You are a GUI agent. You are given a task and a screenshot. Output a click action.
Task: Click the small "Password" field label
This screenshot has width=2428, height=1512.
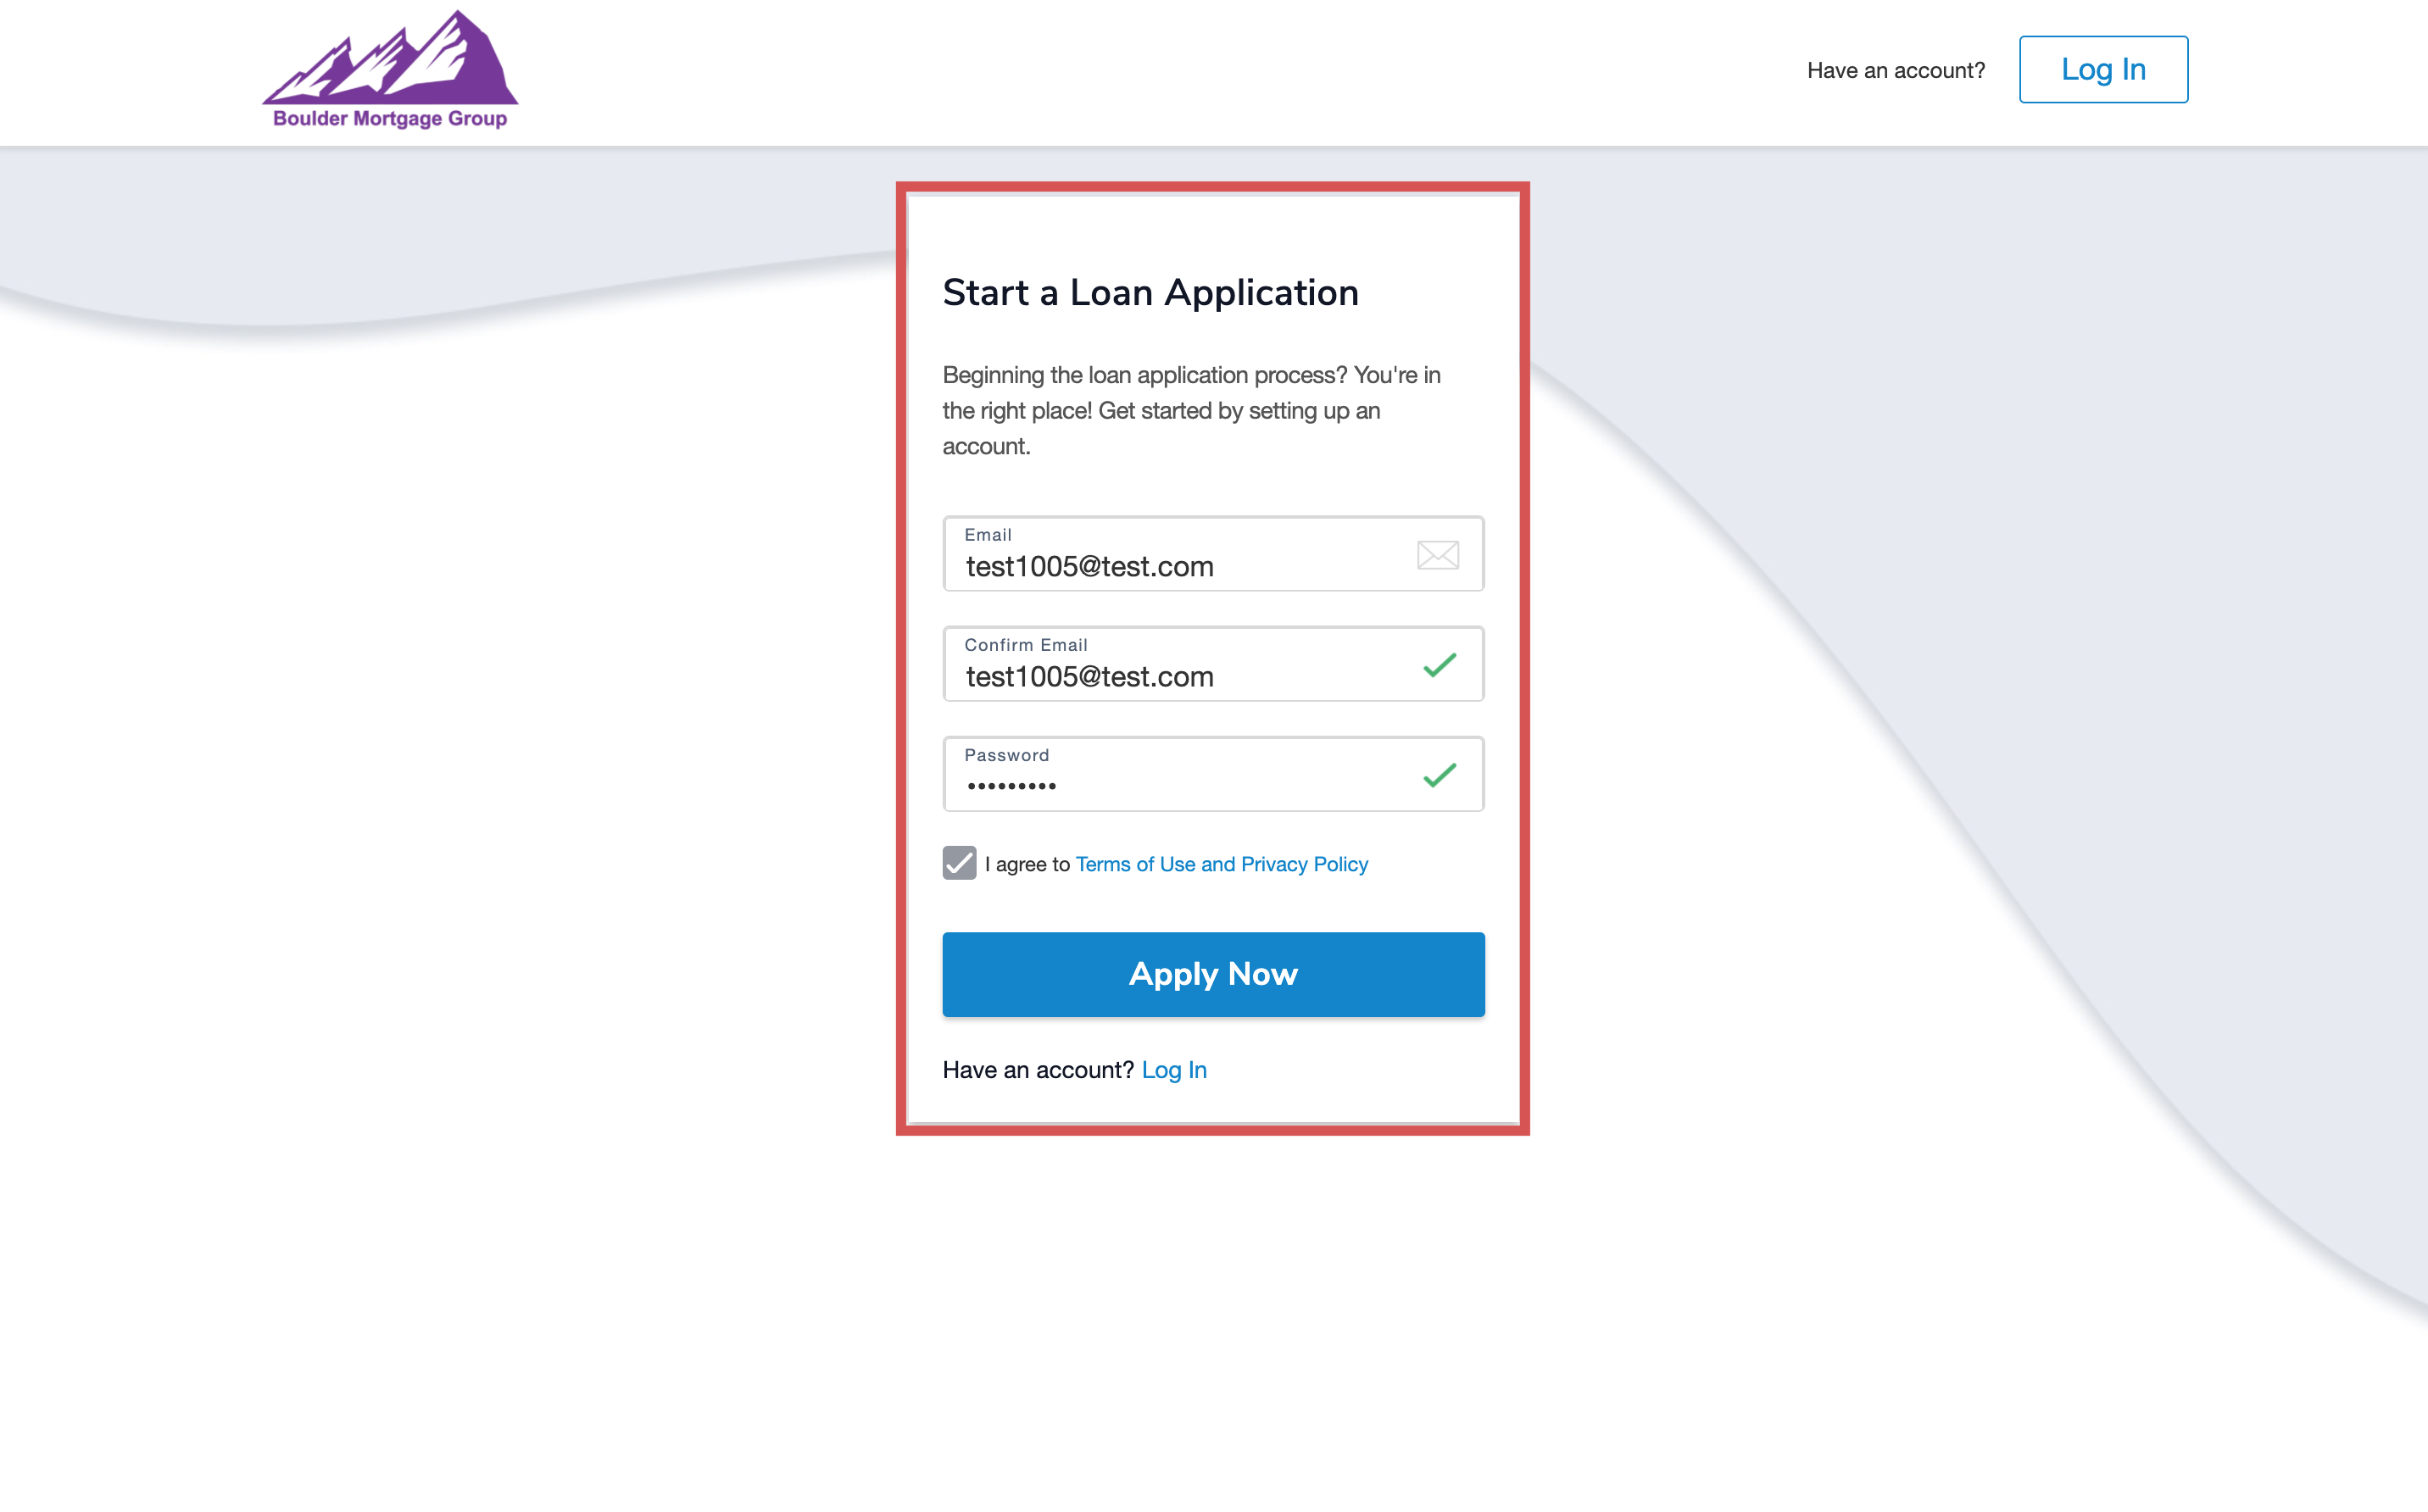coord(1006,755)
